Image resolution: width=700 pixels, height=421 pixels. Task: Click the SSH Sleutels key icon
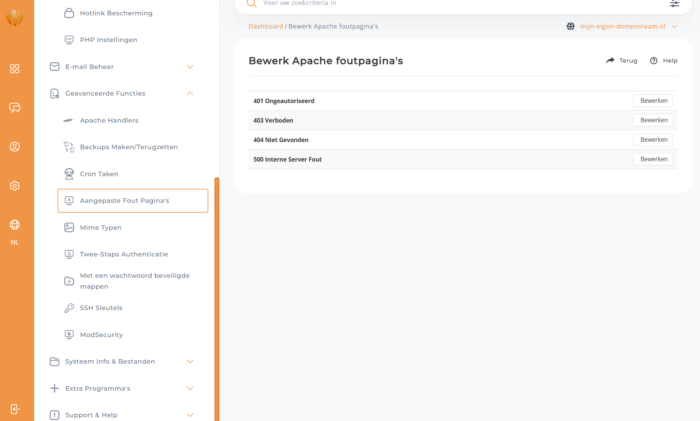69,308
